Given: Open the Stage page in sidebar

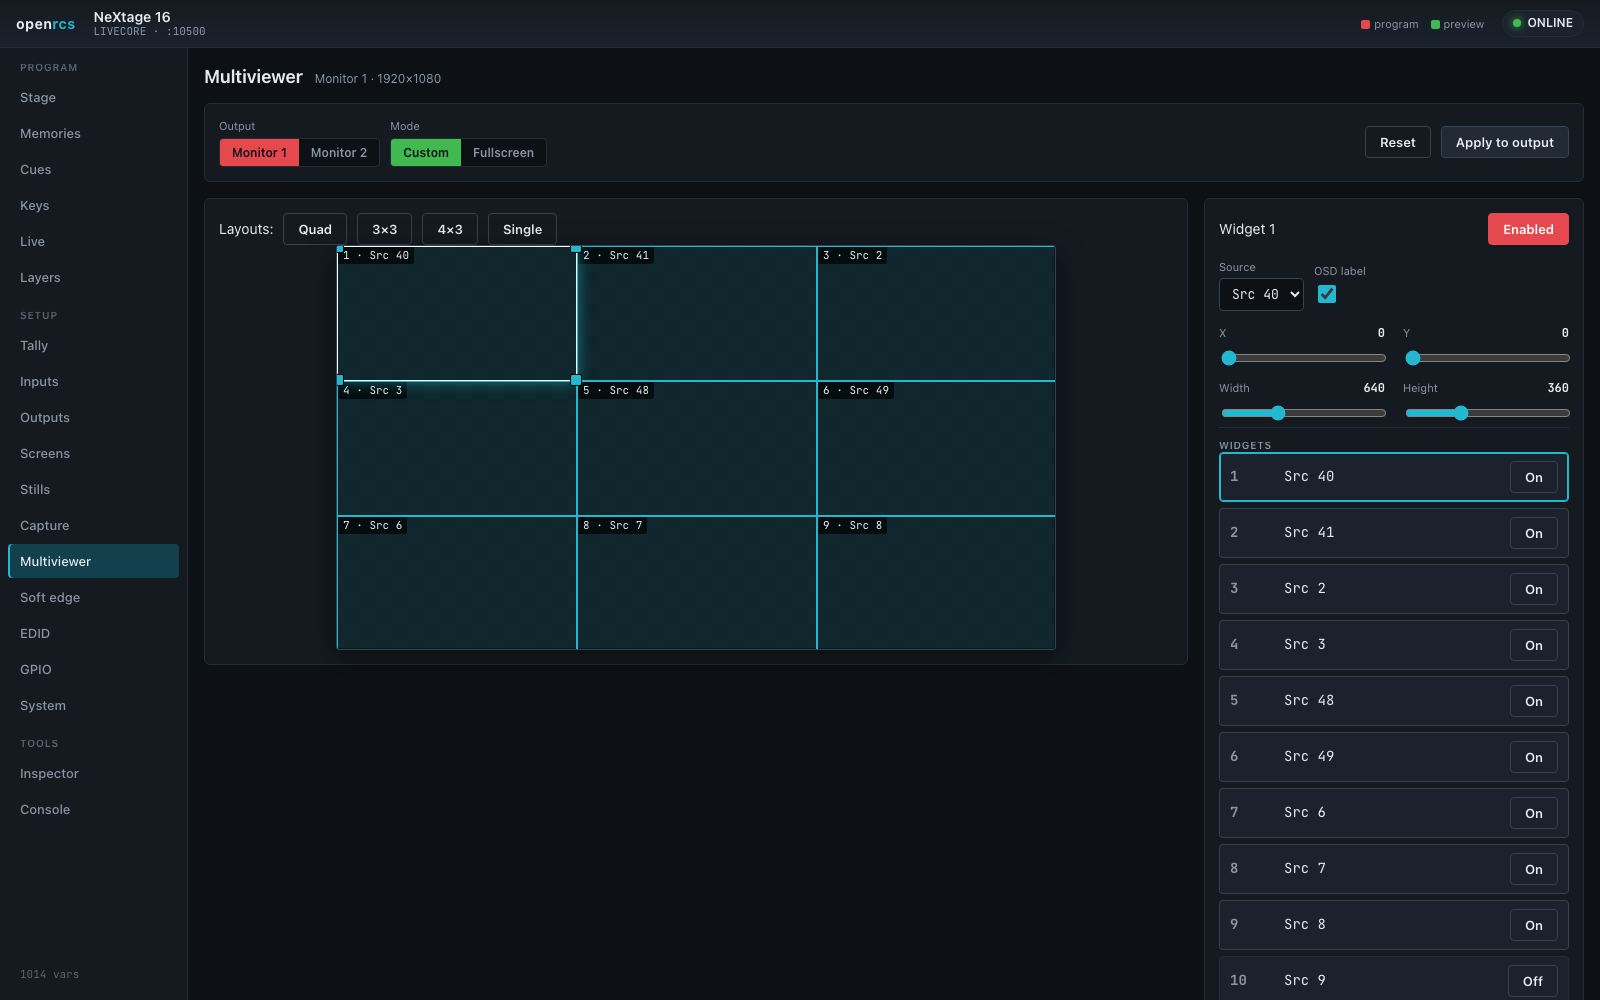Looking at the screenshot, I should click(93, 97).
